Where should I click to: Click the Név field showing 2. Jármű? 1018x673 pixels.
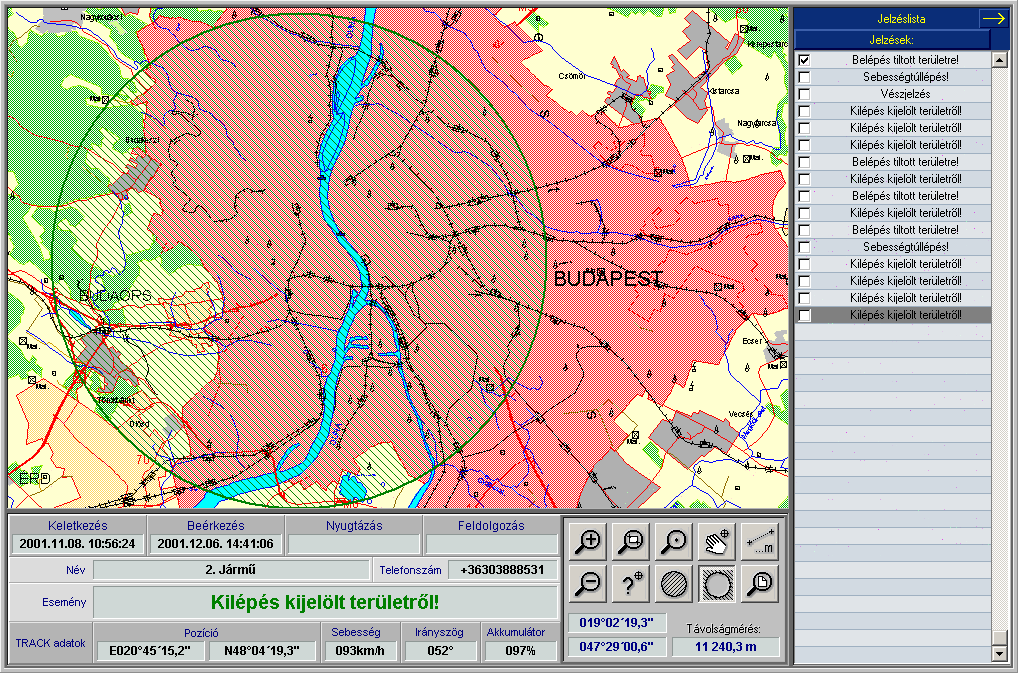231,570
